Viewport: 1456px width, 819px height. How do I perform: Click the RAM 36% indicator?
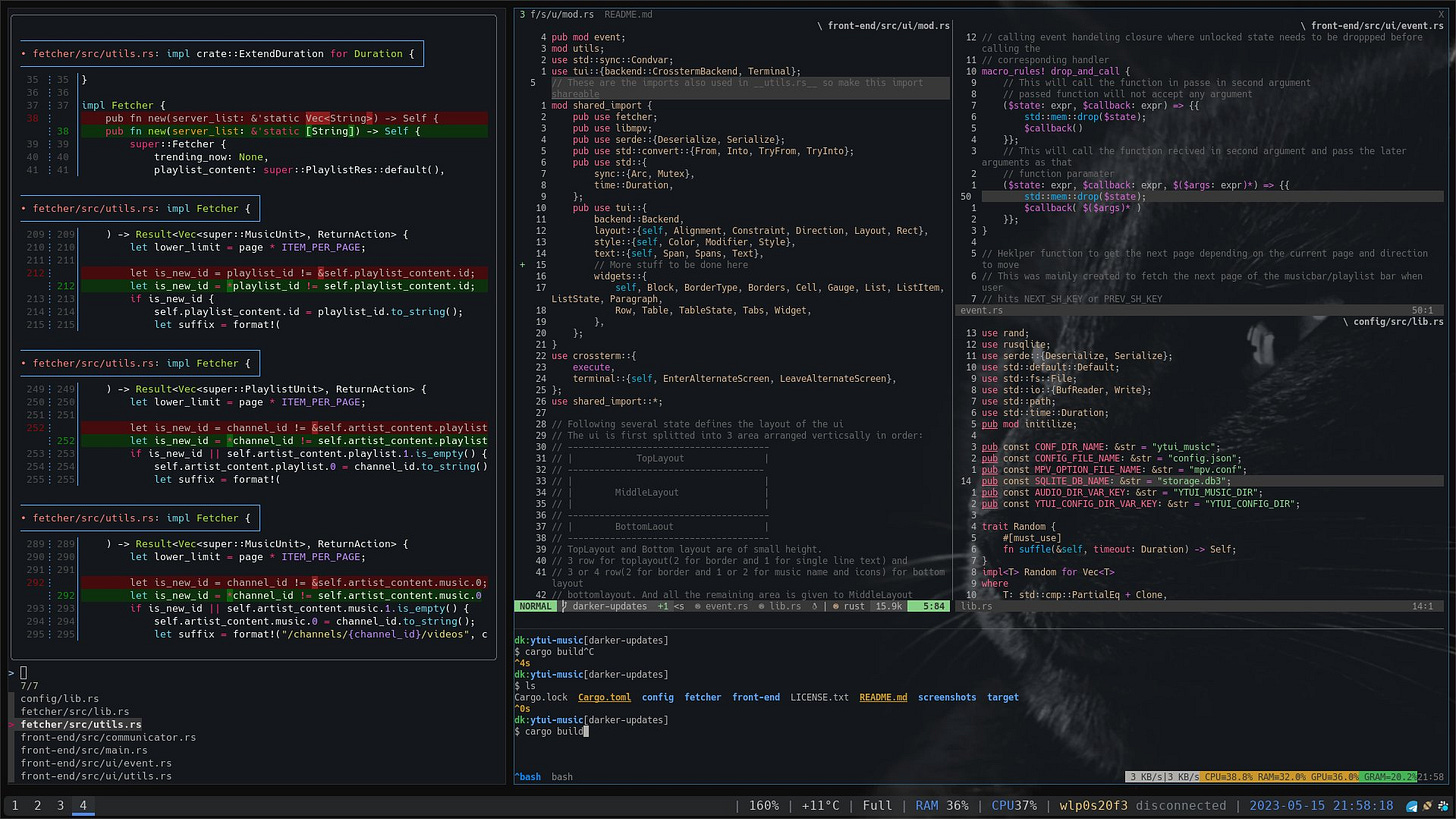942,805
